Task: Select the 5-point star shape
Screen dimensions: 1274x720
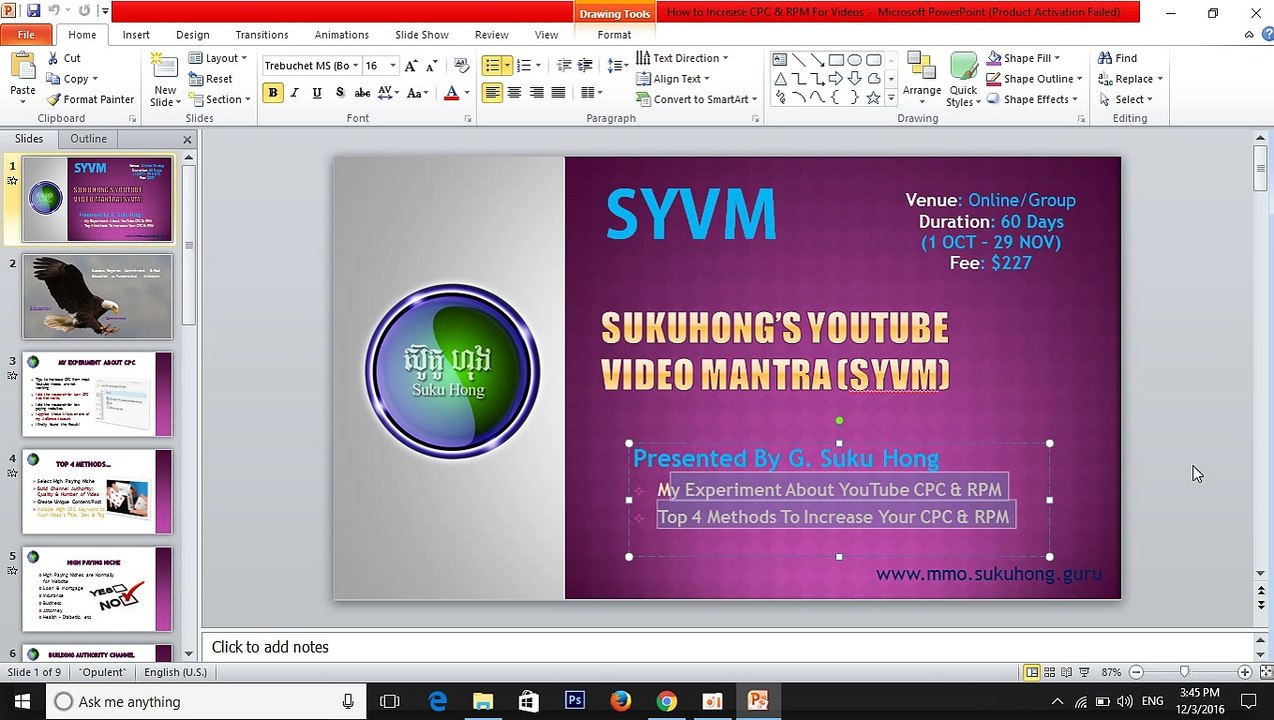Action: (x=873, y=98)
